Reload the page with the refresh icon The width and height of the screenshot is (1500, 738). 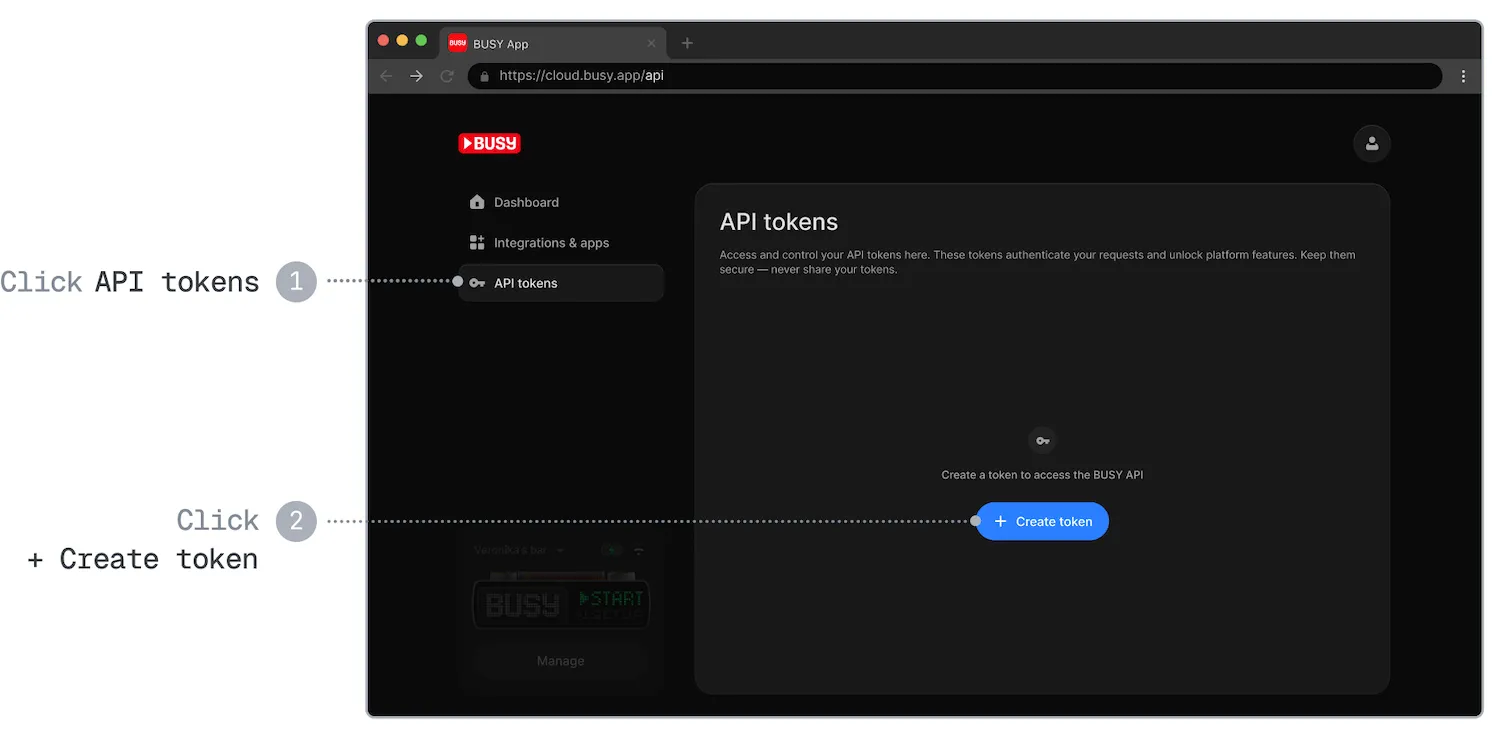coord(447,76)
